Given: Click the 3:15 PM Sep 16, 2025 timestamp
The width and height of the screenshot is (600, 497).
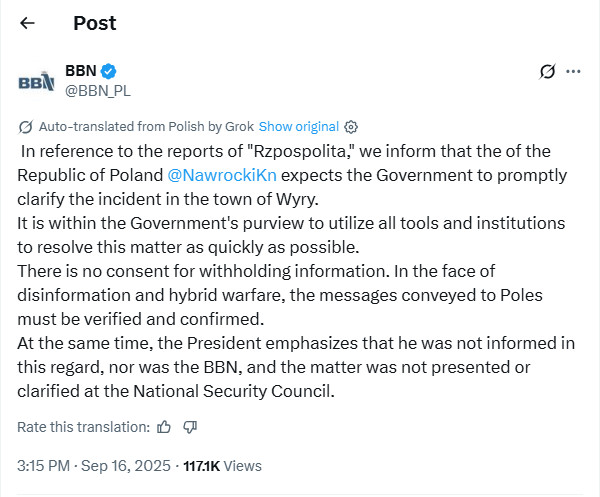Looking at the screenshot, I should [94, 465].
